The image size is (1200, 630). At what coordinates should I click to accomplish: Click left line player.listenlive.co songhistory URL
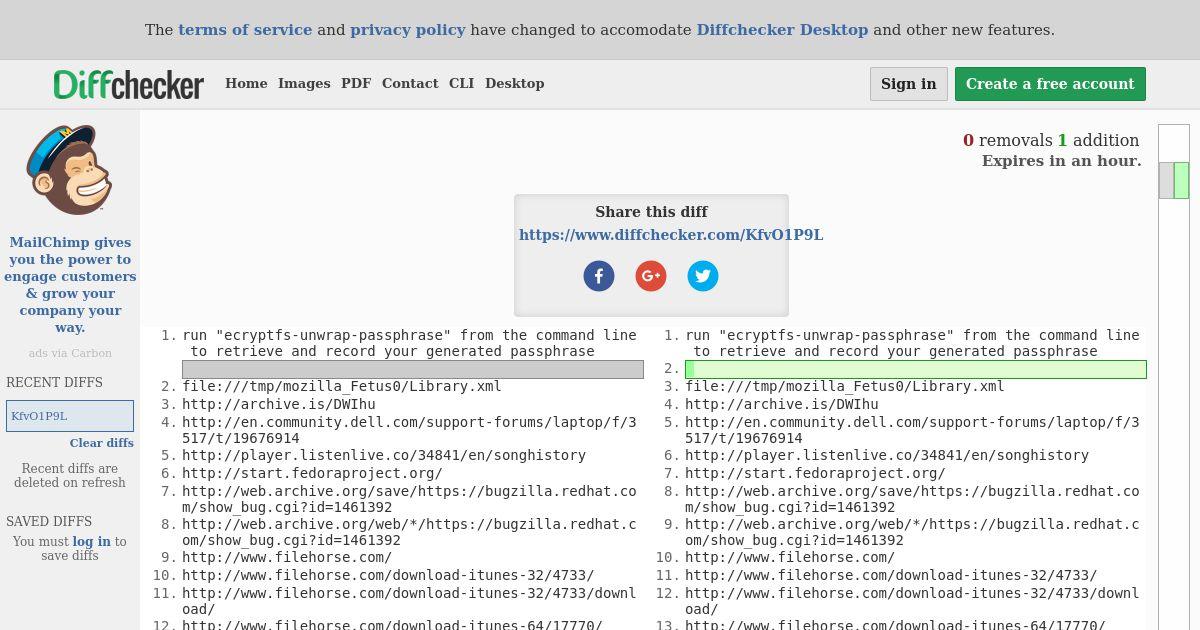point(384,456)
